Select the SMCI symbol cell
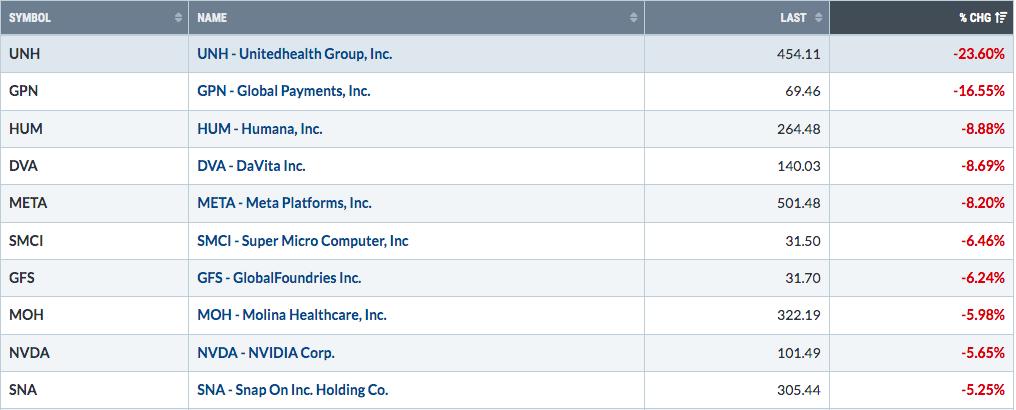The width and height of the screenshot is (1016, 410). 94,241
